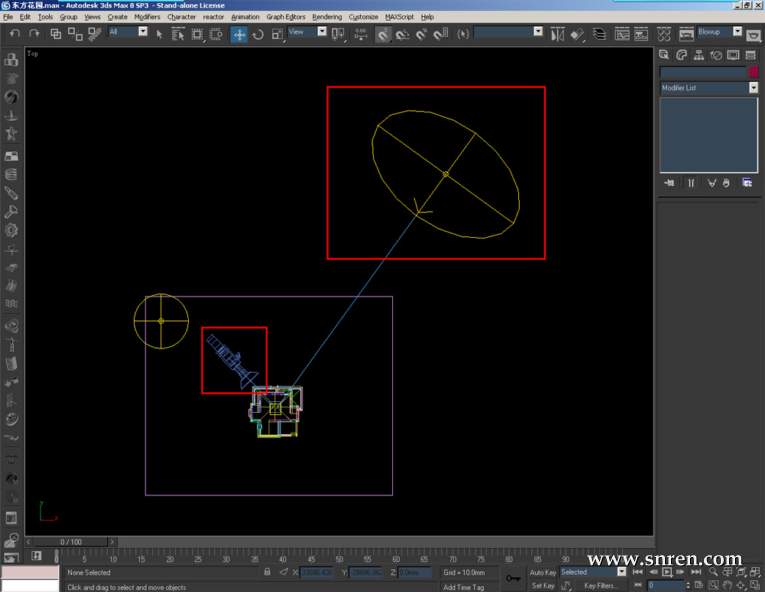Click the time slider 0 / 100 handle
Viewport: 765px width, 592px height.
[71, 542]
